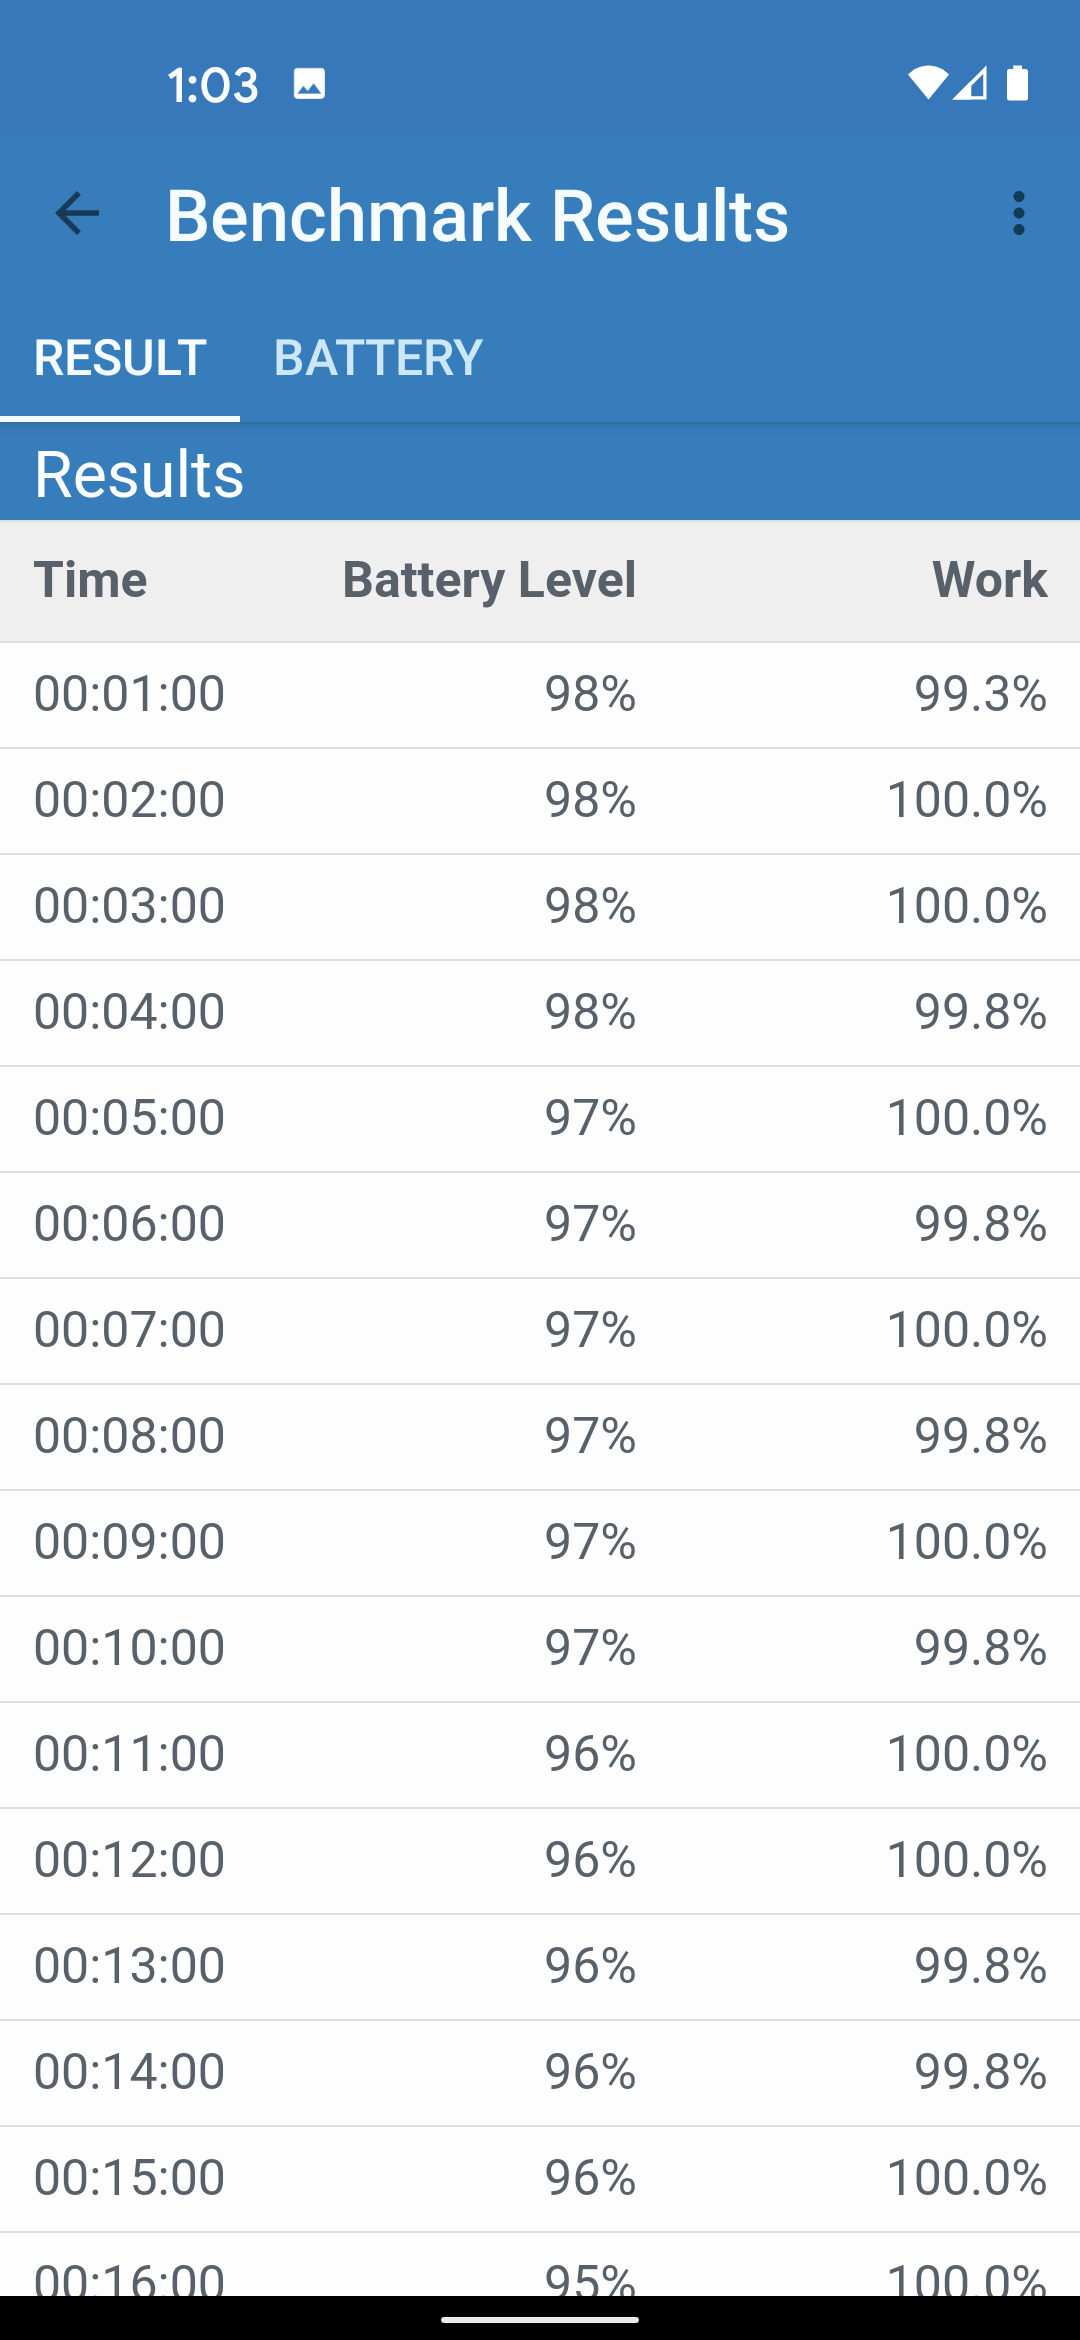This screenshot has height=2340, width=1080.
Task: Tap battery level at 00:08:00
Action: [x=590, y=1436]
